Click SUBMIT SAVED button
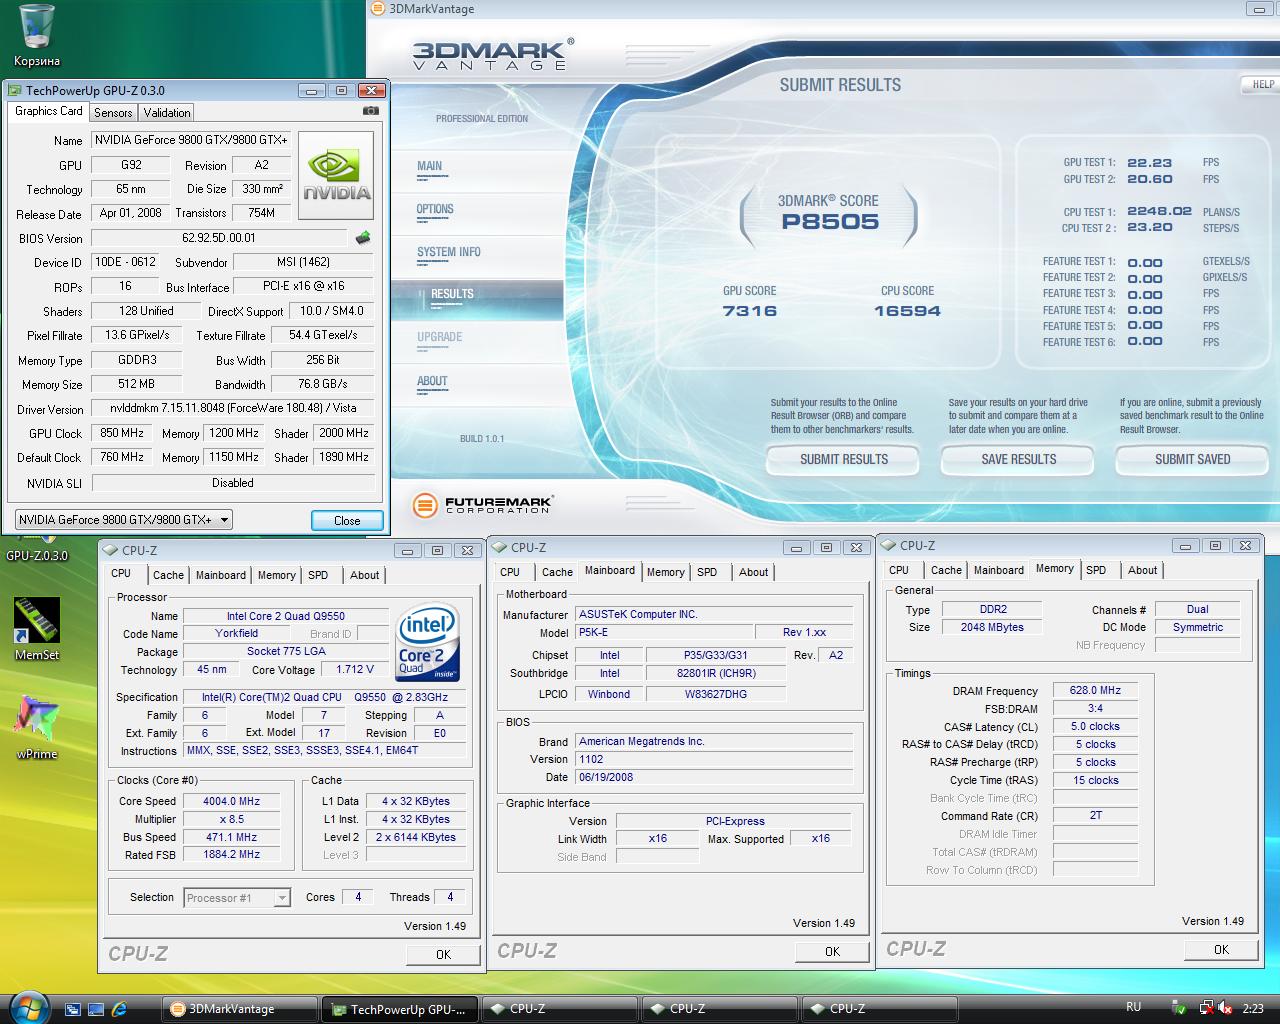Viewport: 1280px width, 1024px height. [1193, 460]
